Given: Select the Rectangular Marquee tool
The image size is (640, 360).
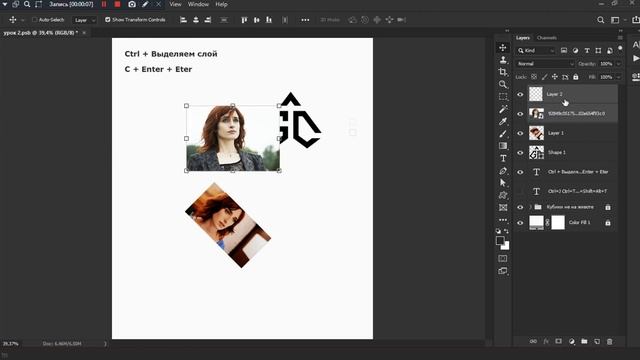Looking at the screenshot, I should [x=503, y=97].
